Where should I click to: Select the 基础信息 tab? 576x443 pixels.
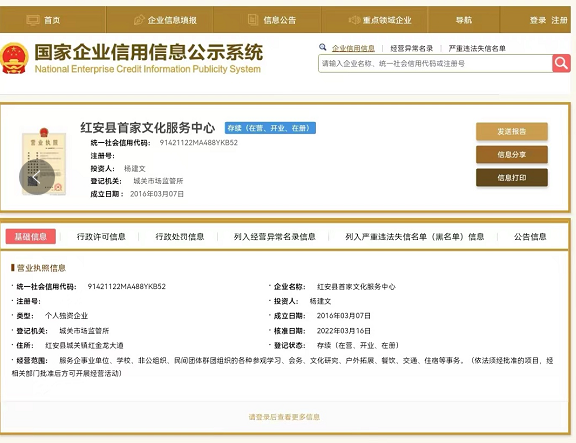(30, 237)
